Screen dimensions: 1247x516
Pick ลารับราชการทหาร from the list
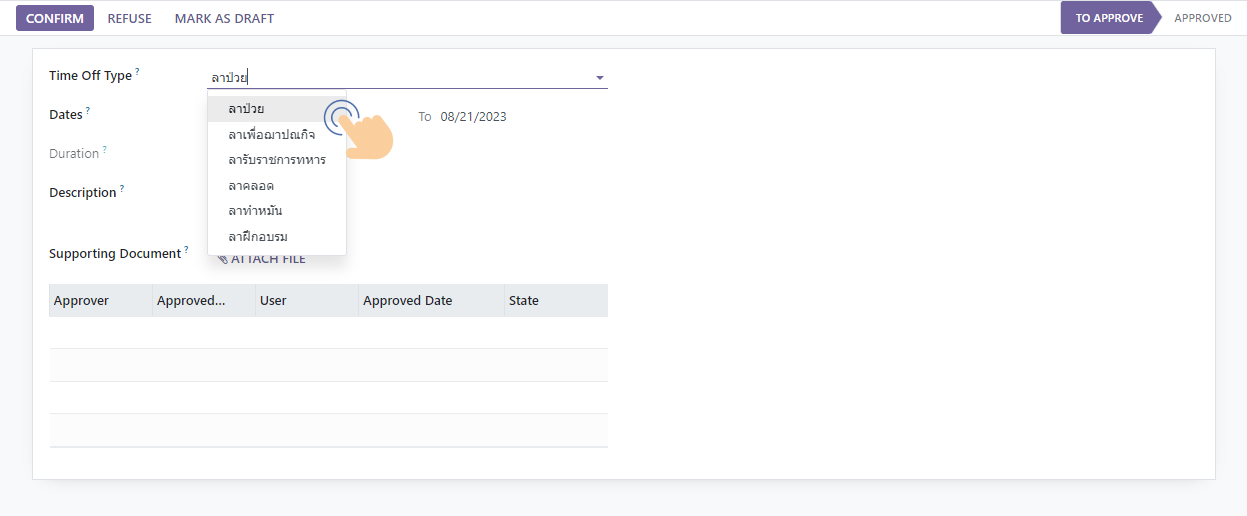tap(276, 160)
